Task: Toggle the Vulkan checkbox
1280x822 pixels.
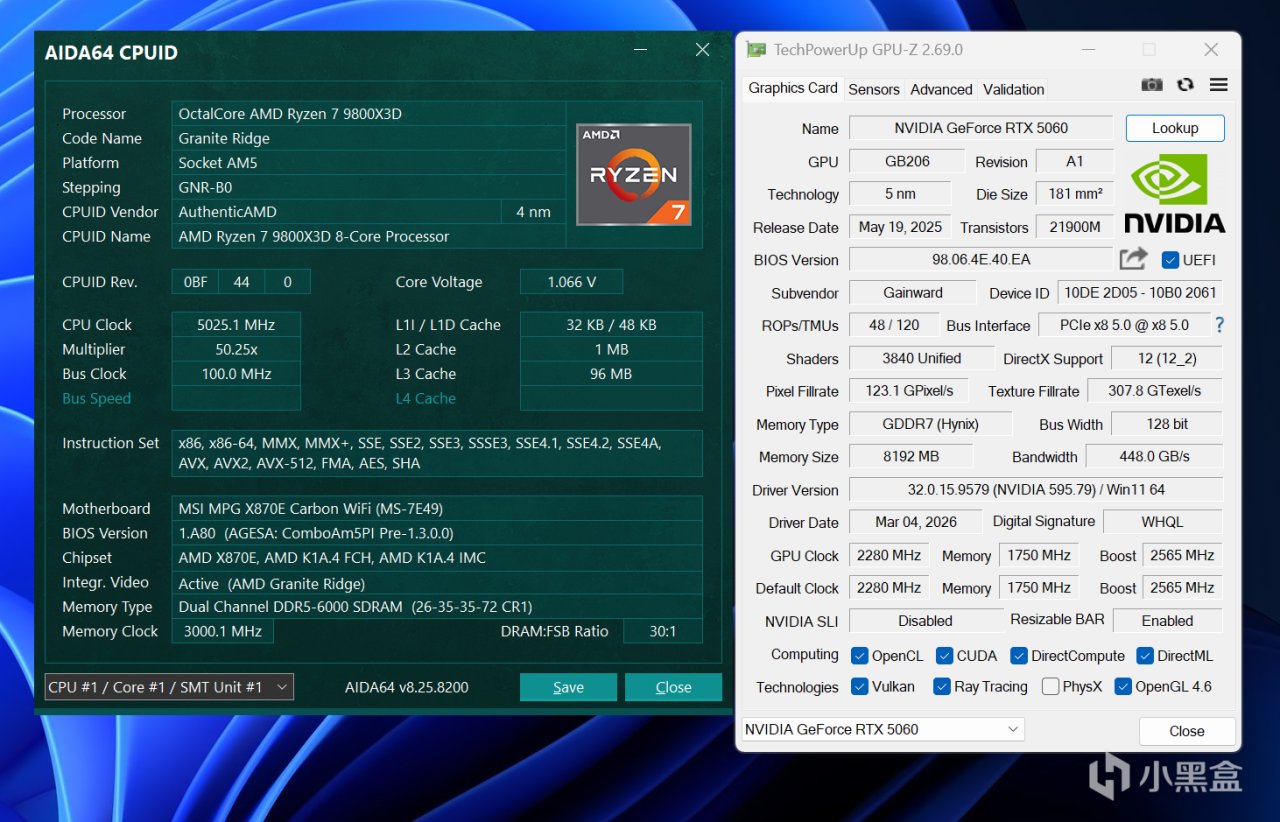Action: (859, 687)
